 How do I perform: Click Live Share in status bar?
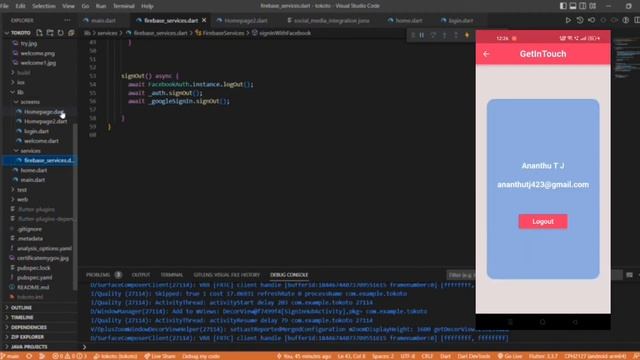coord(160,356)
